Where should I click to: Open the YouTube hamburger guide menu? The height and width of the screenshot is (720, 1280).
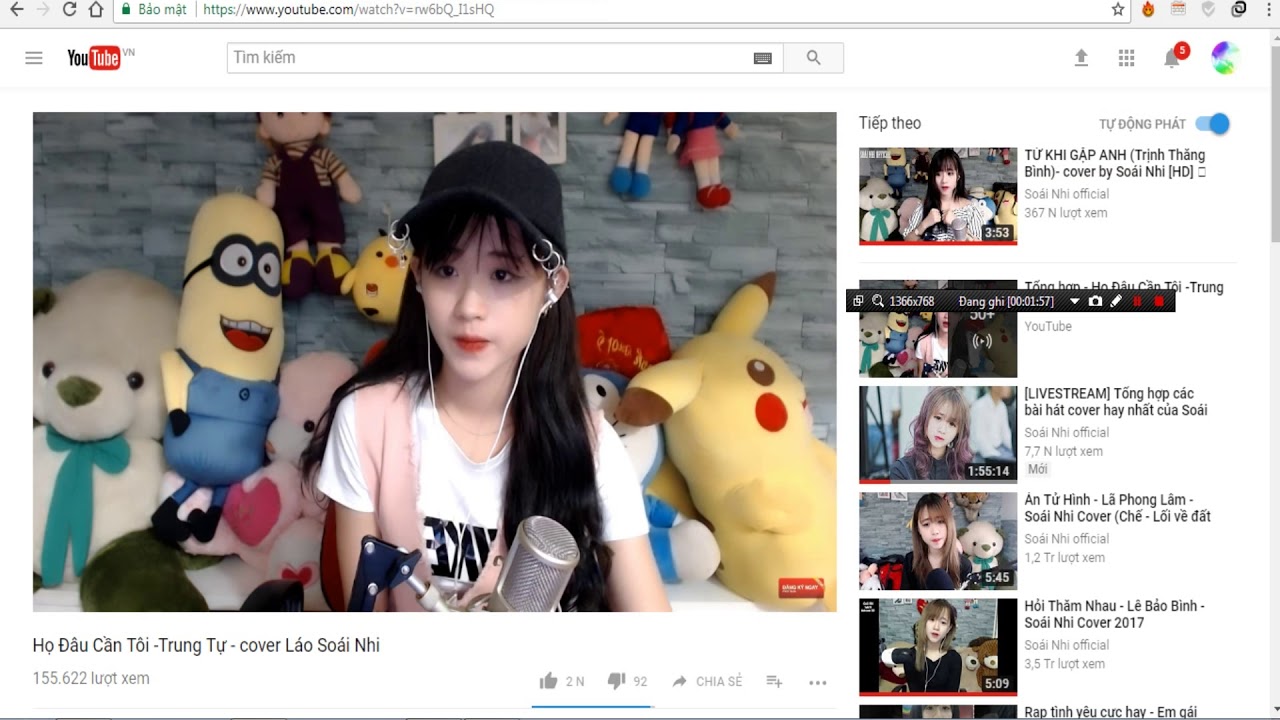click(x=34, y=58)
